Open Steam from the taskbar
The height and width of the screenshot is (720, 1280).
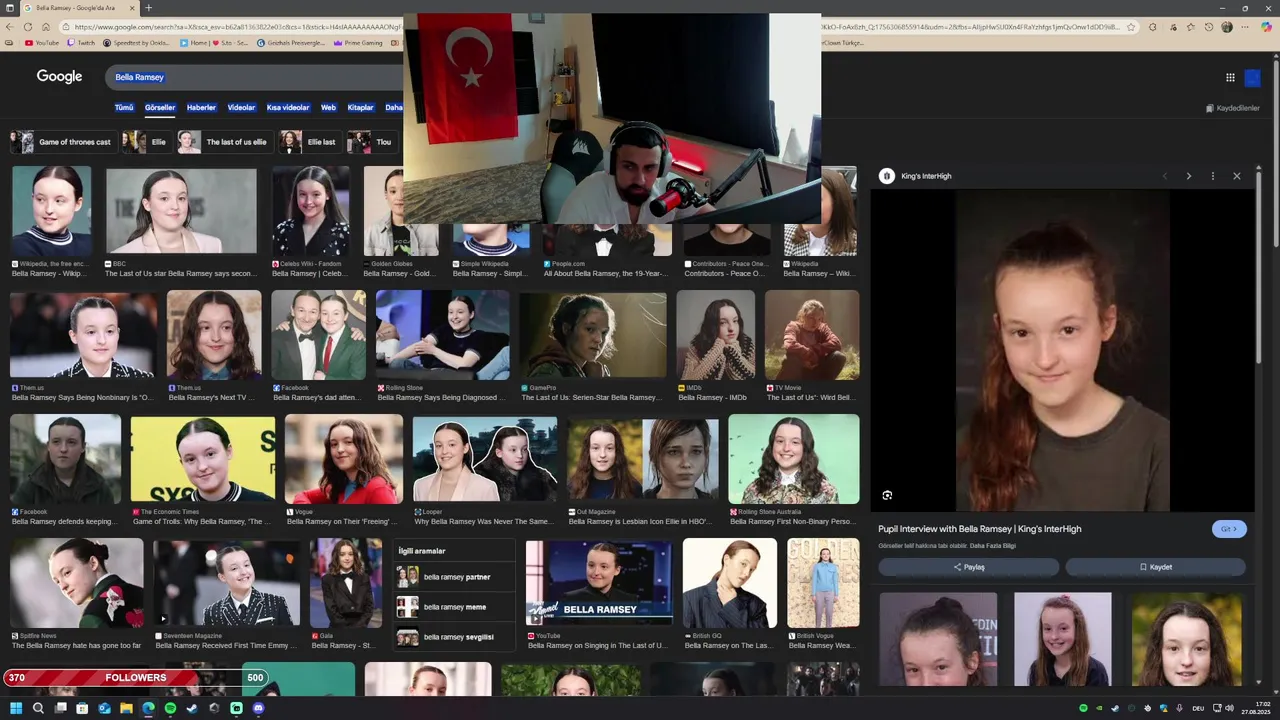192,708
